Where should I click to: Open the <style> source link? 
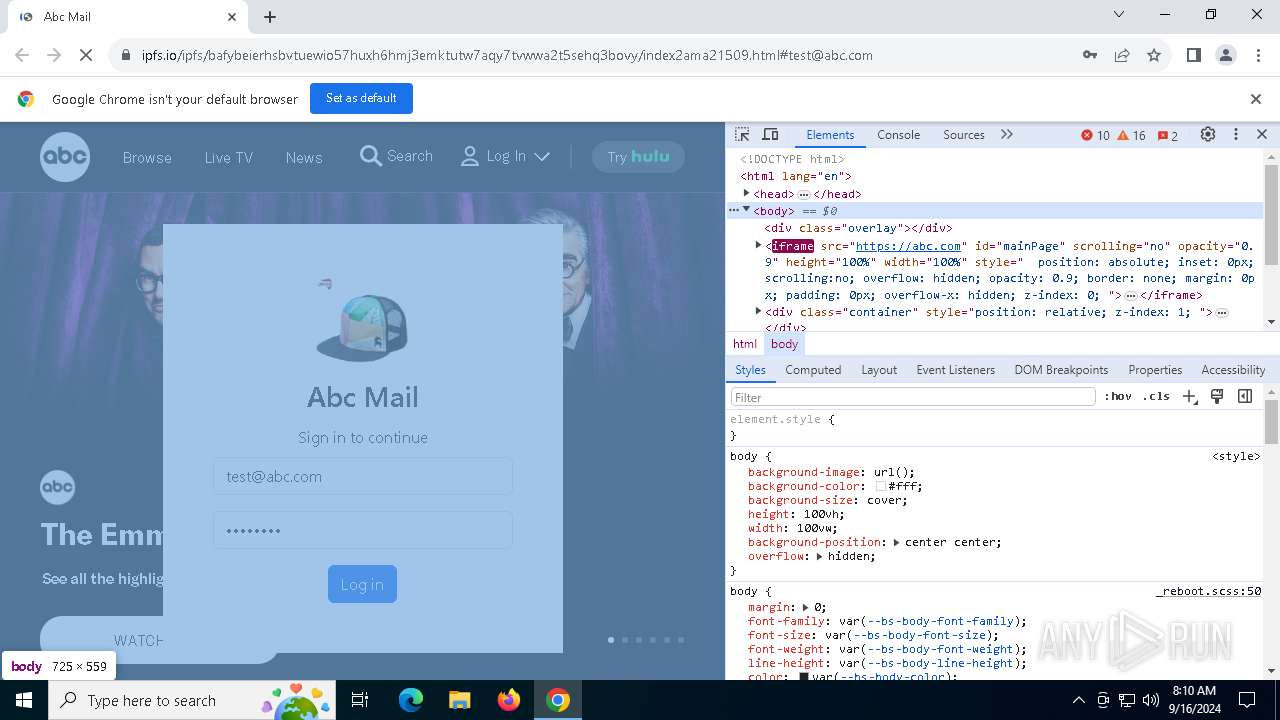tap(1236, 456)
